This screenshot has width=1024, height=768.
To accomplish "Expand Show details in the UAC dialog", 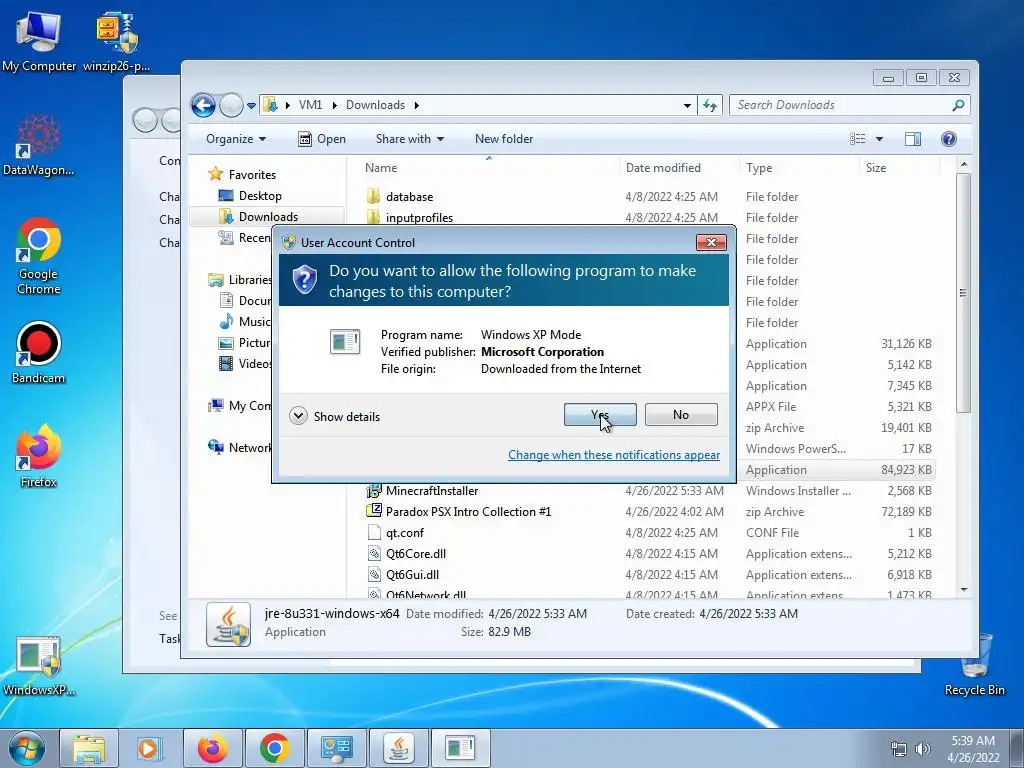I will [334, 416].
